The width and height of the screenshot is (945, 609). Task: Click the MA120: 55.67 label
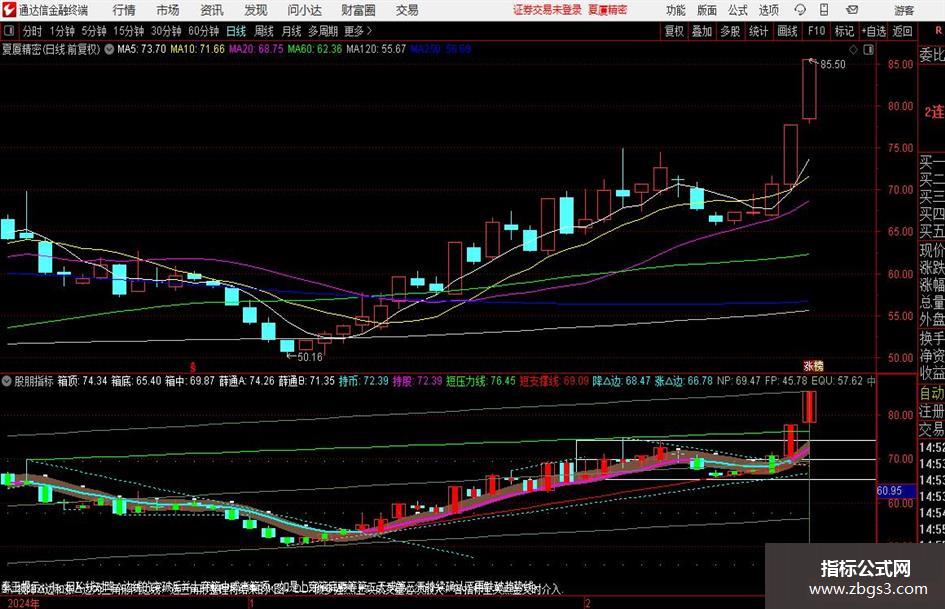click(x=376, y=49)
